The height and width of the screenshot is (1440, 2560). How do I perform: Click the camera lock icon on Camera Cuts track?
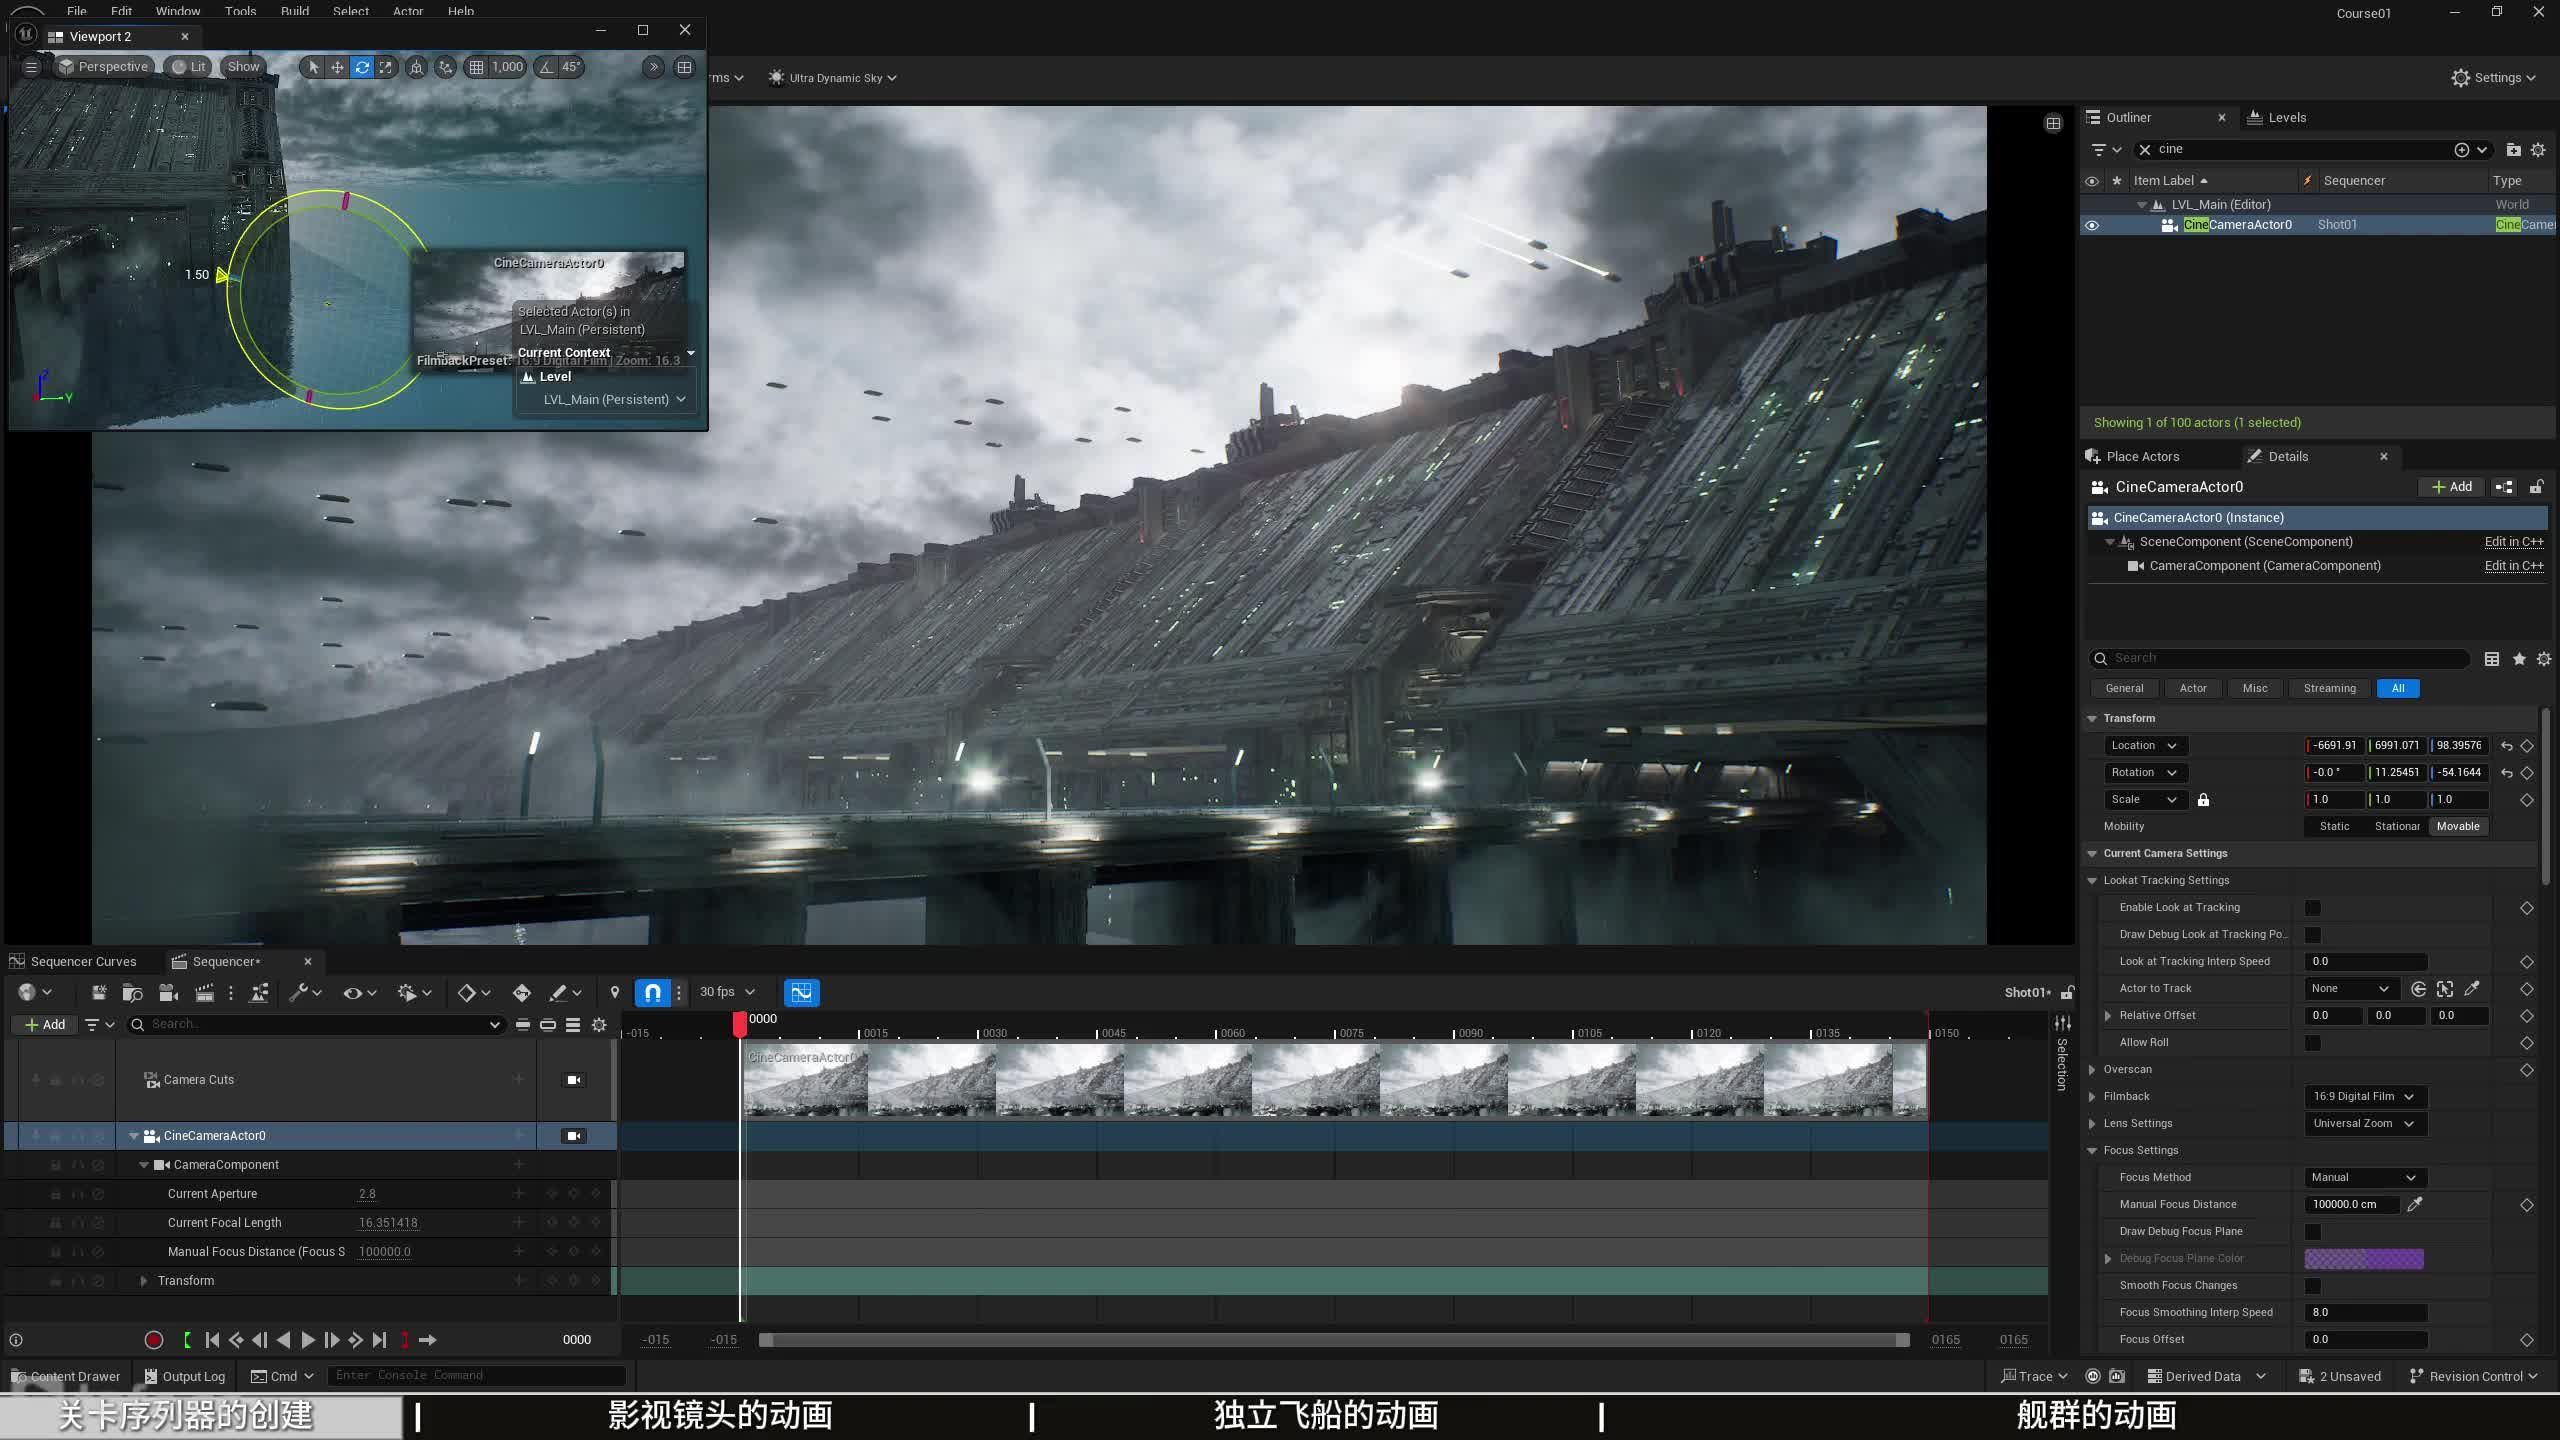coord(574,1080)
